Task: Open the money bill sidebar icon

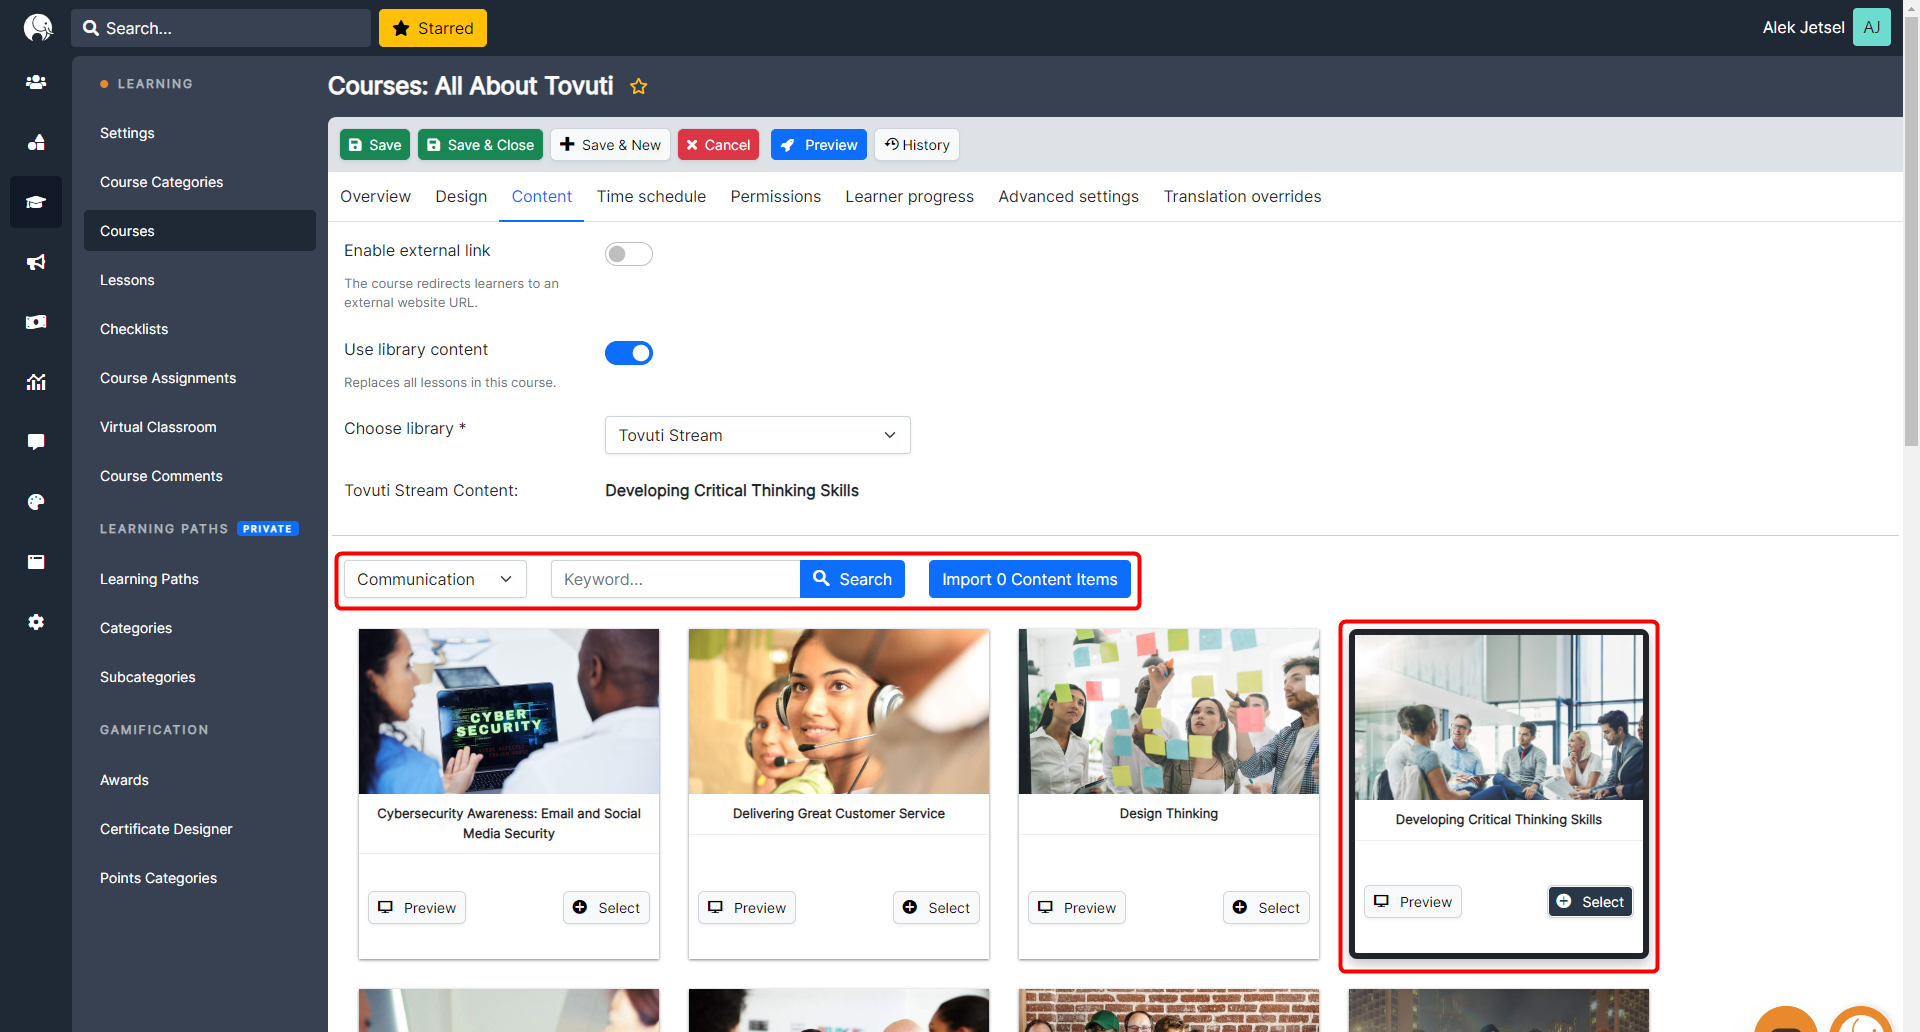Action: [x=36, y=322]
